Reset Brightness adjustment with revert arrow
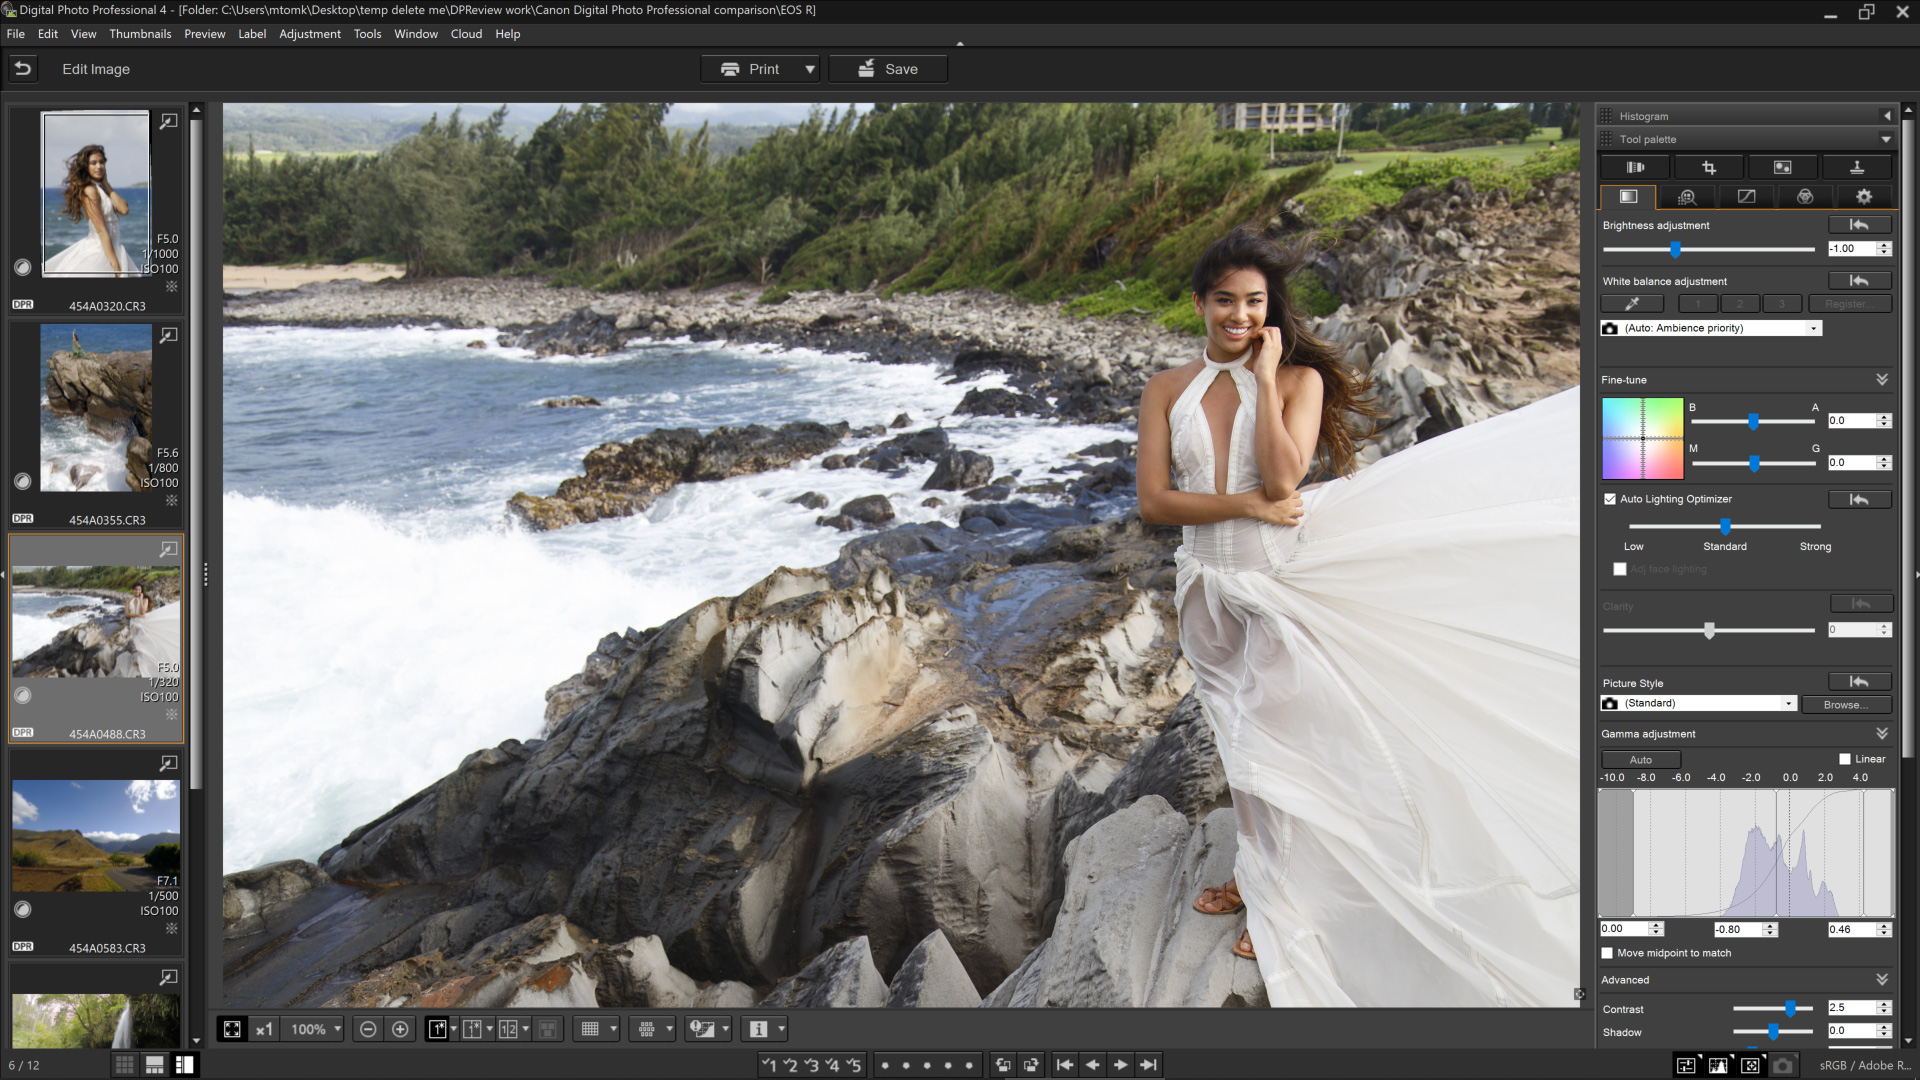Screen dimensions: 1920x1080 click(x=1859, y=225)
